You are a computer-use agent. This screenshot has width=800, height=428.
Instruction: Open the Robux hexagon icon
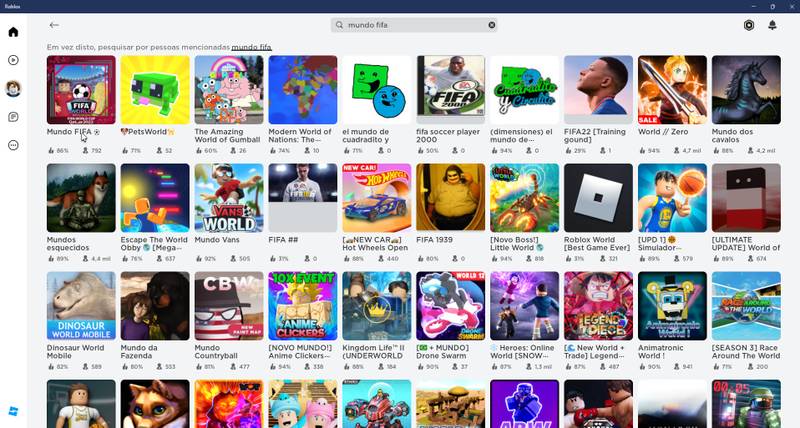(x=748, y=25)
